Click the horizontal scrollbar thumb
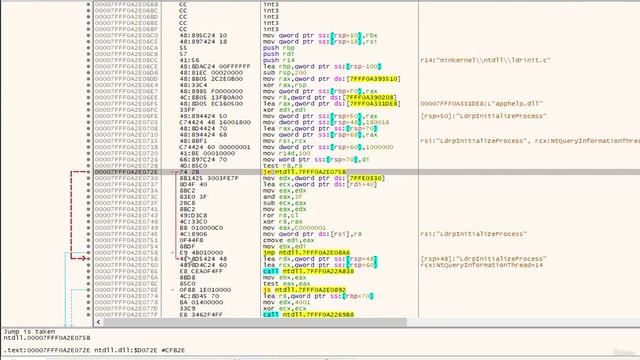 tap(255, 322)
